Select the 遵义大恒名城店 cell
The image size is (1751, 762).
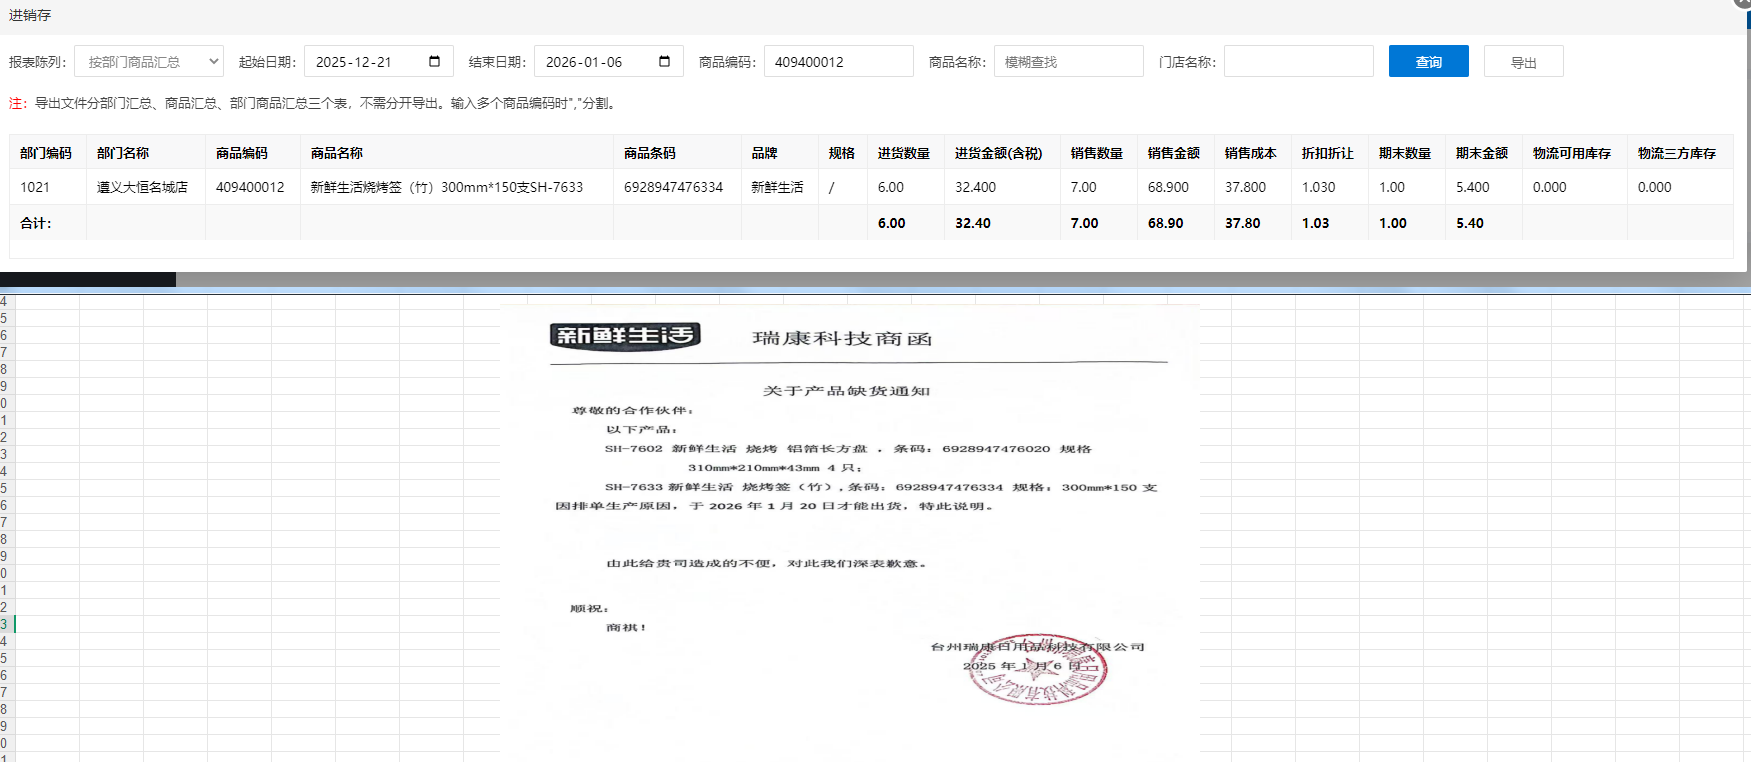(x=142, y=187)
